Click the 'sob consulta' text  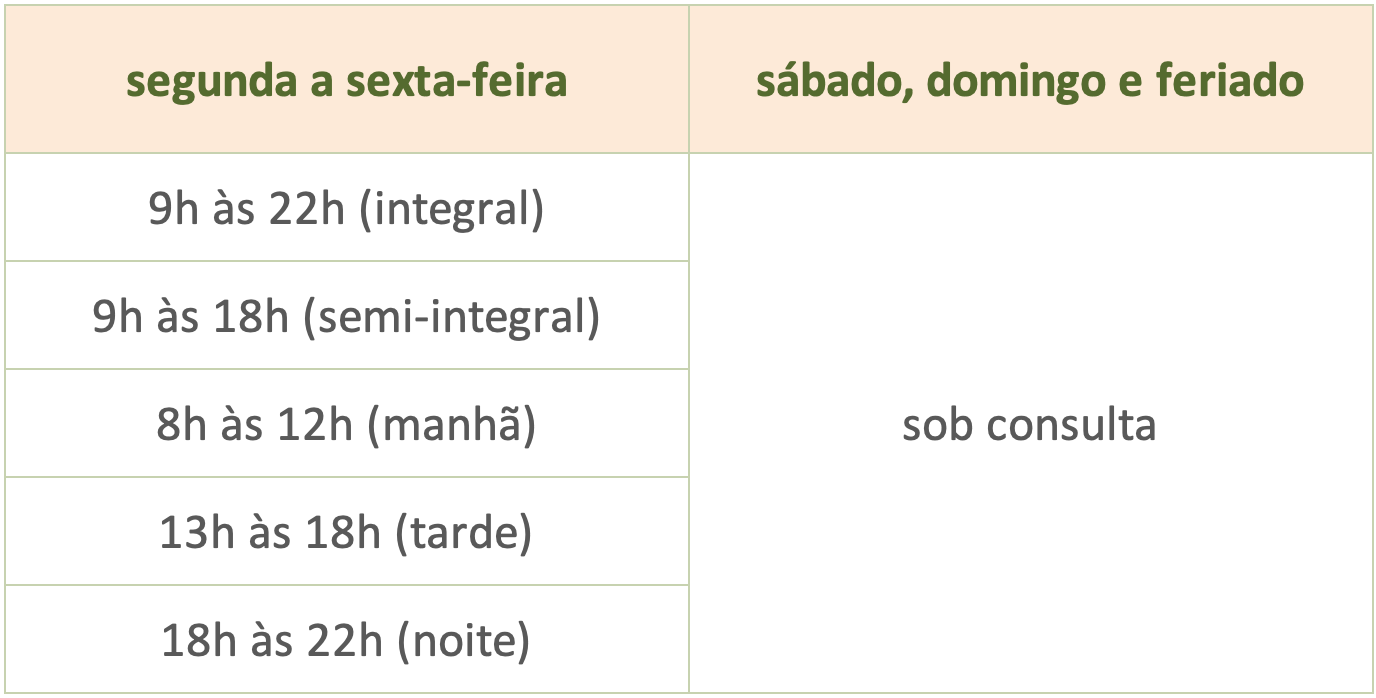pyautogui.click(x=1029, y=425)
